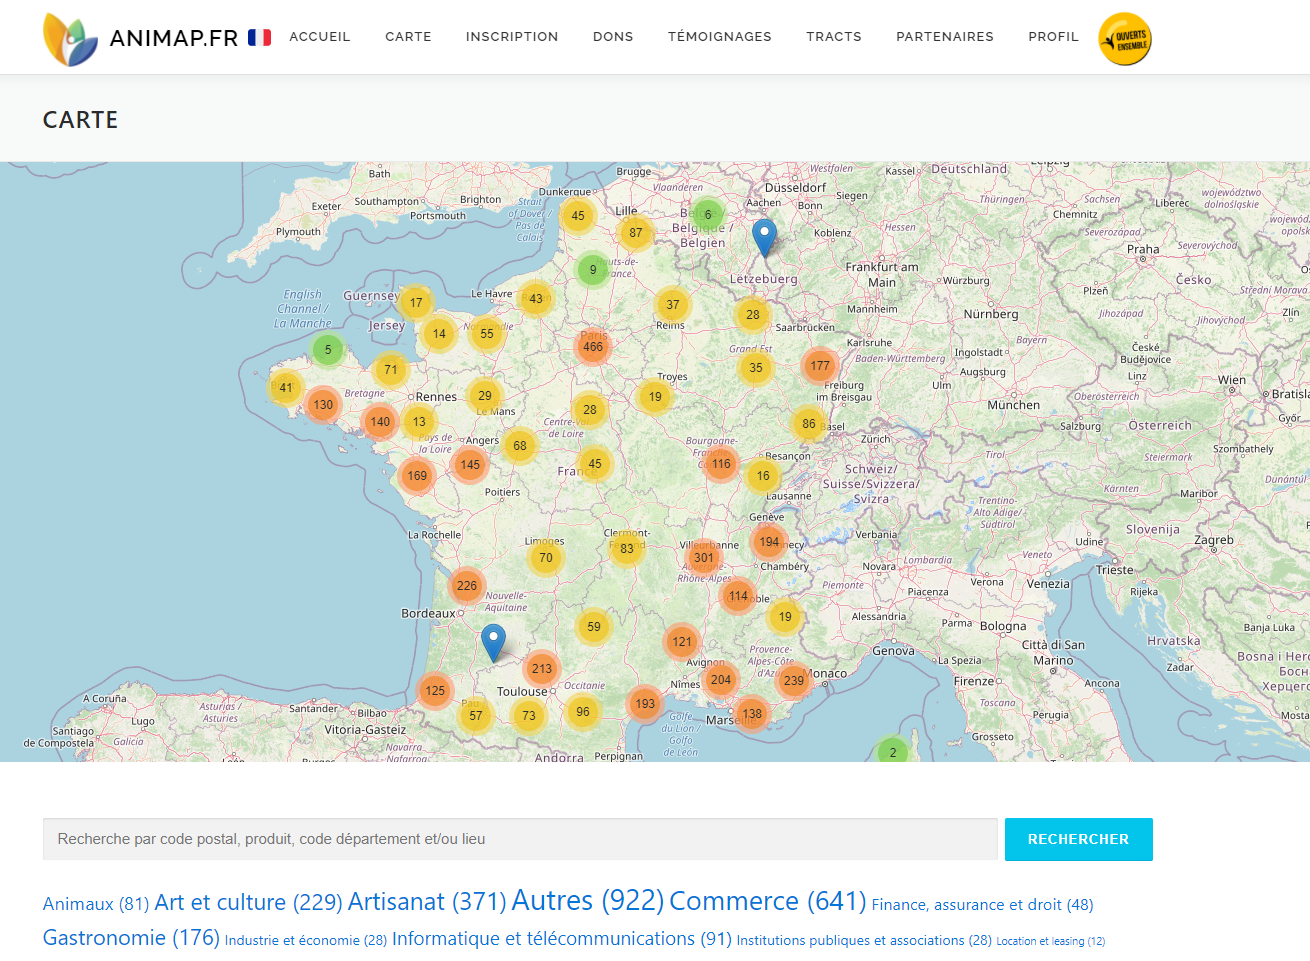Open the Dons menu item
1310x961 pixels.
click(613, 37)
